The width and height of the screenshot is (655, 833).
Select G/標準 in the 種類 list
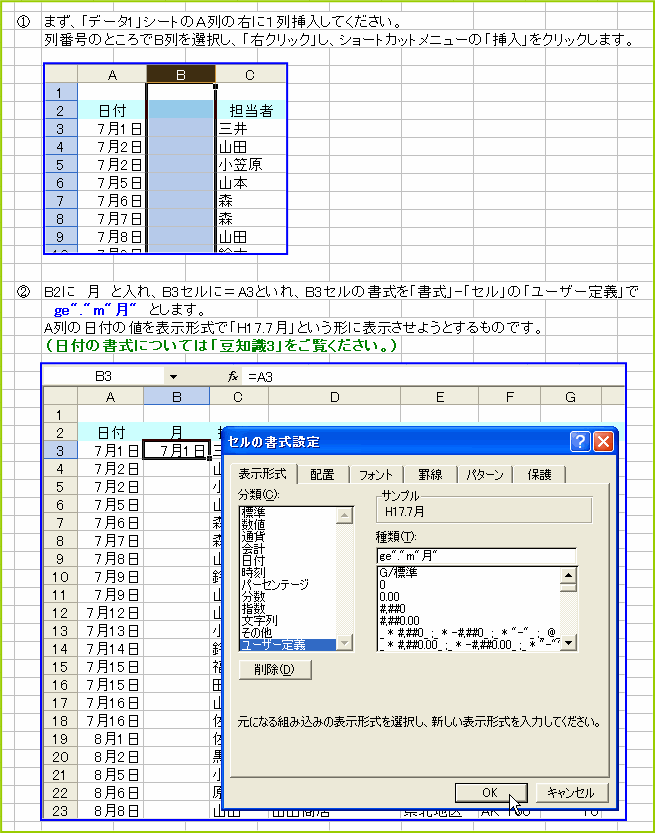click(469, 573)
